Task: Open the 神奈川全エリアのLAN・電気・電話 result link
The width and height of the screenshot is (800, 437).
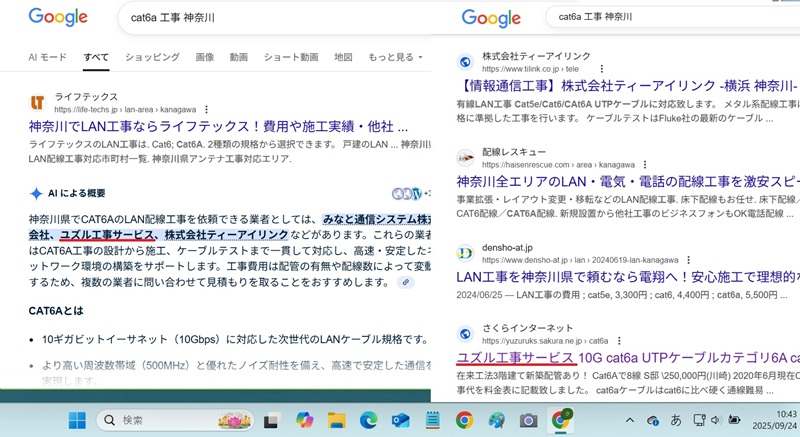Action: point(628,182)
